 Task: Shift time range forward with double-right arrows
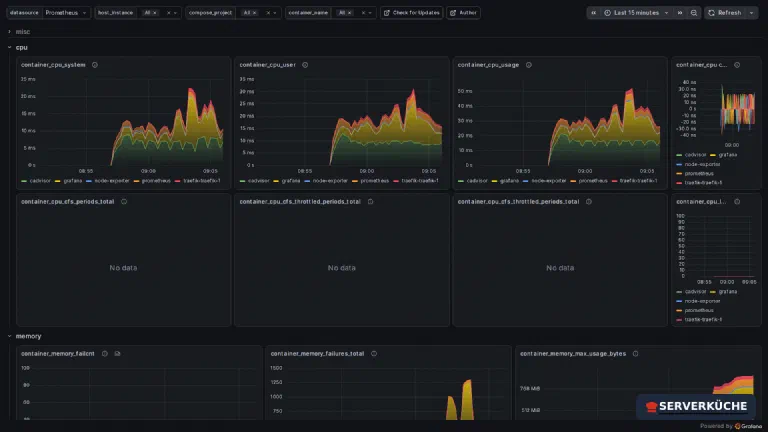point(680,13)
